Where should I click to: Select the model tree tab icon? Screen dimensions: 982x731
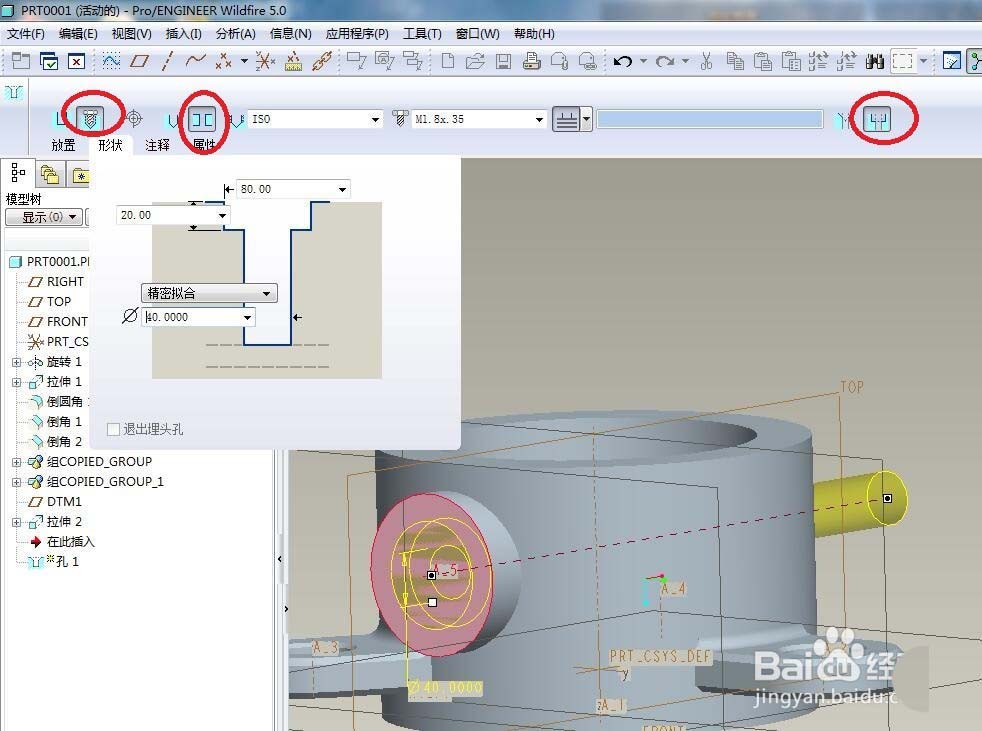coord(18,173)
